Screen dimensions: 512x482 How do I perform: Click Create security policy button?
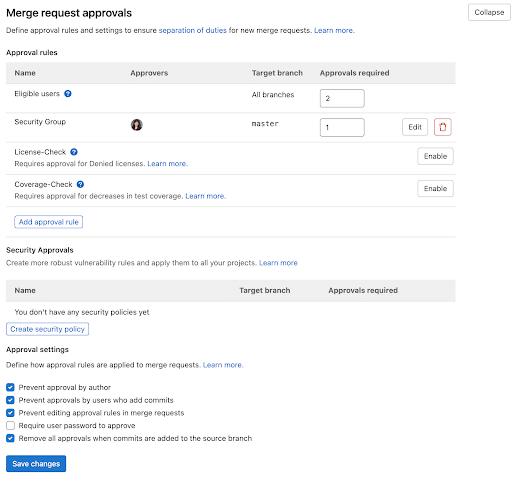[x=47, y=329]
